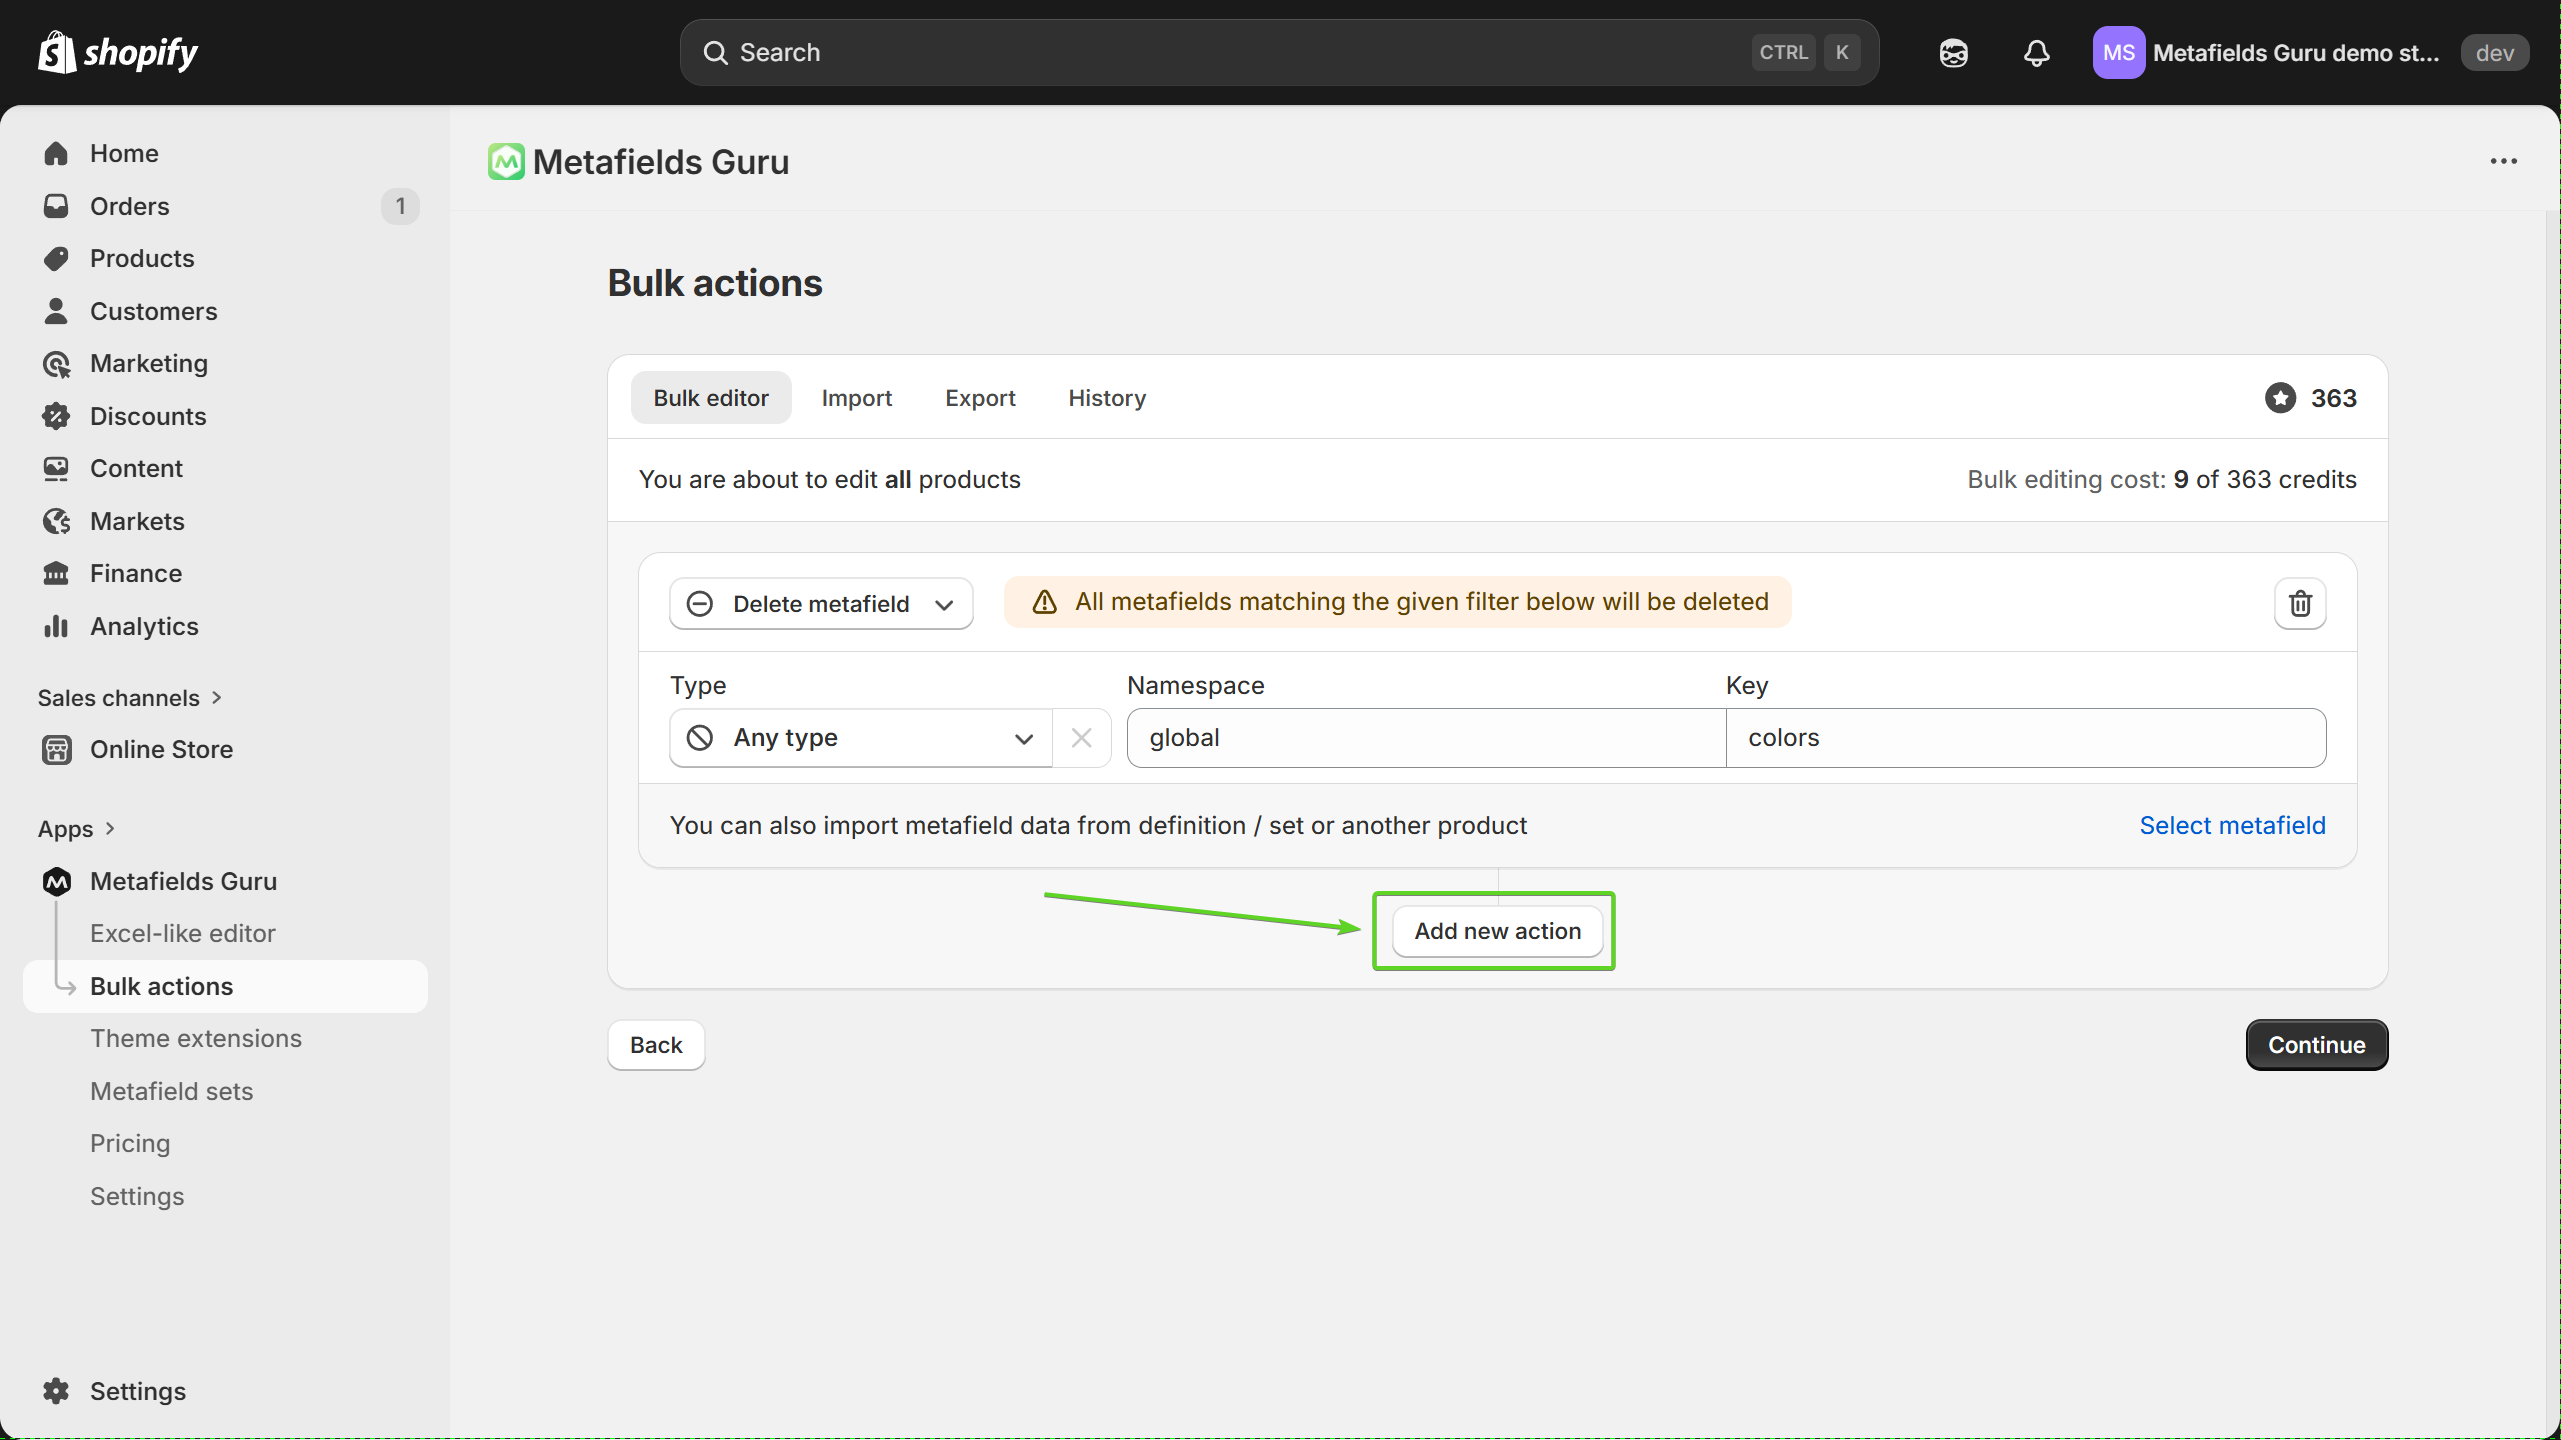Image resolution: width=2561 pixels, height=1440 pixels.
Task: Expand the Apps section chevron
Action: tap(110, 829)
